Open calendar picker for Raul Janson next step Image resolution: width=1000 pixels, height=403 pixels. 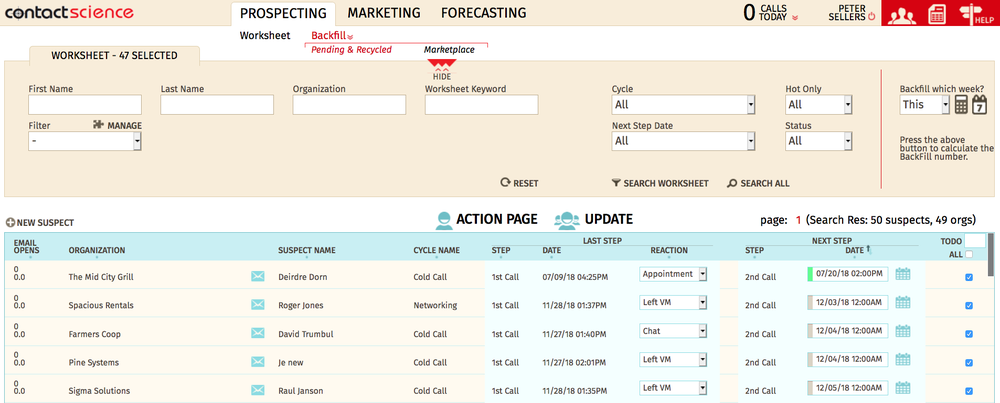coord(902,388)
